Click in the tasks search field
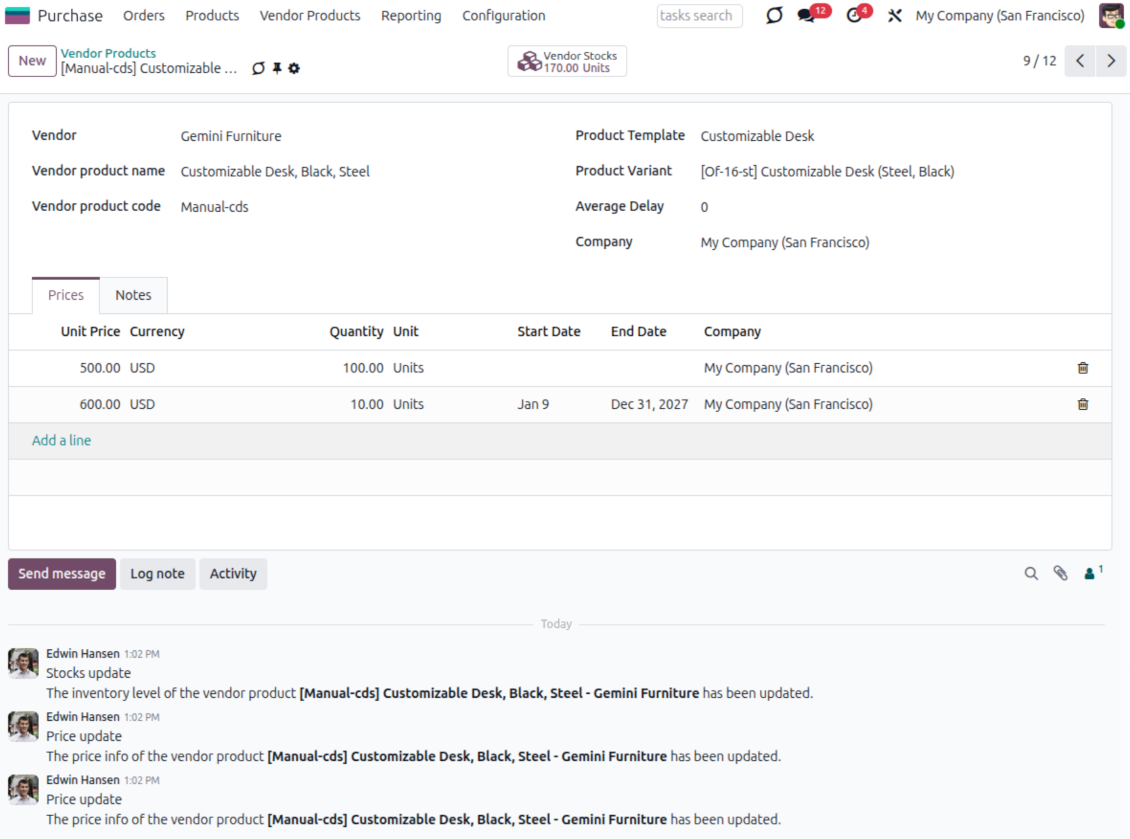 [699, 16]
